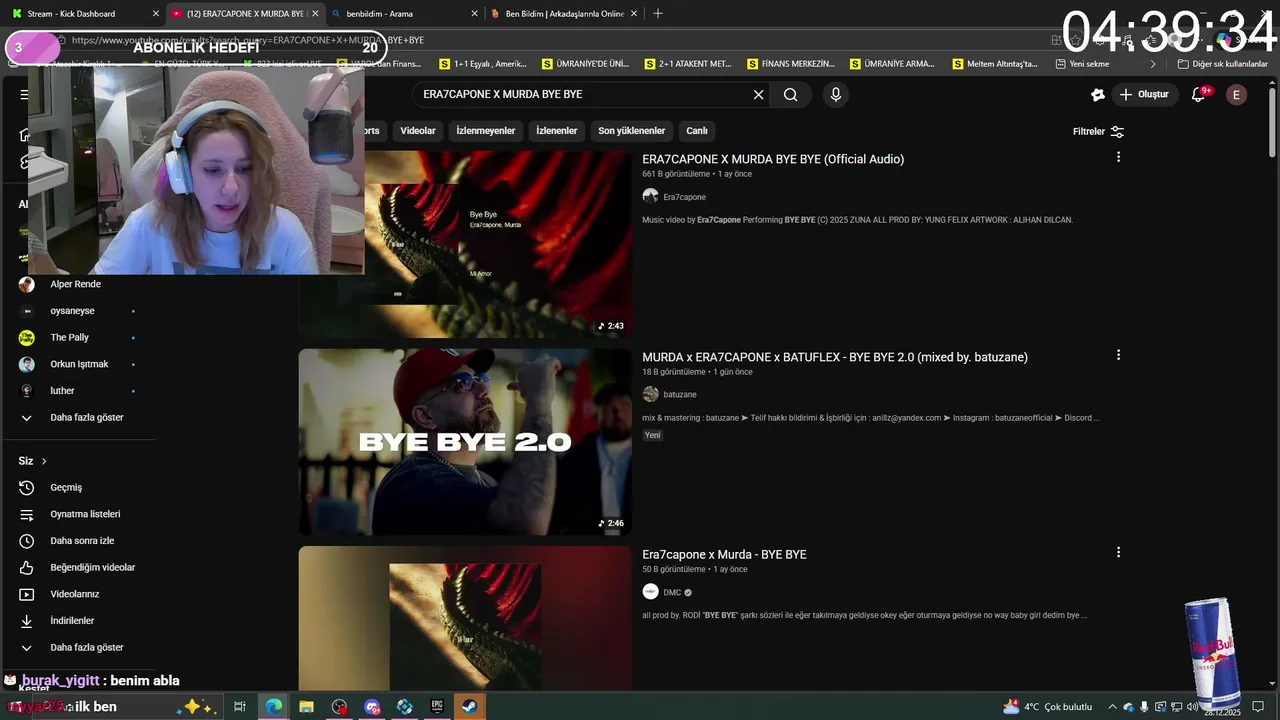Open Diğer sık kullanılanlar bookmarks folder
Screen dimensions: 1280x720
tap(1222, 64)
